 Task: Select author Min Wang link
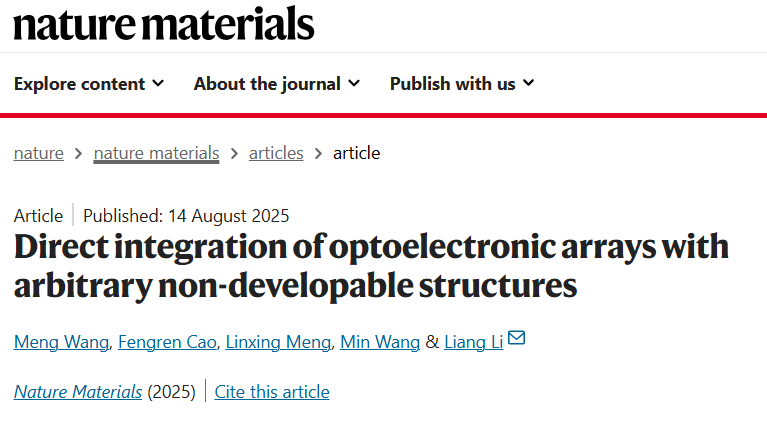coord(380,342)
